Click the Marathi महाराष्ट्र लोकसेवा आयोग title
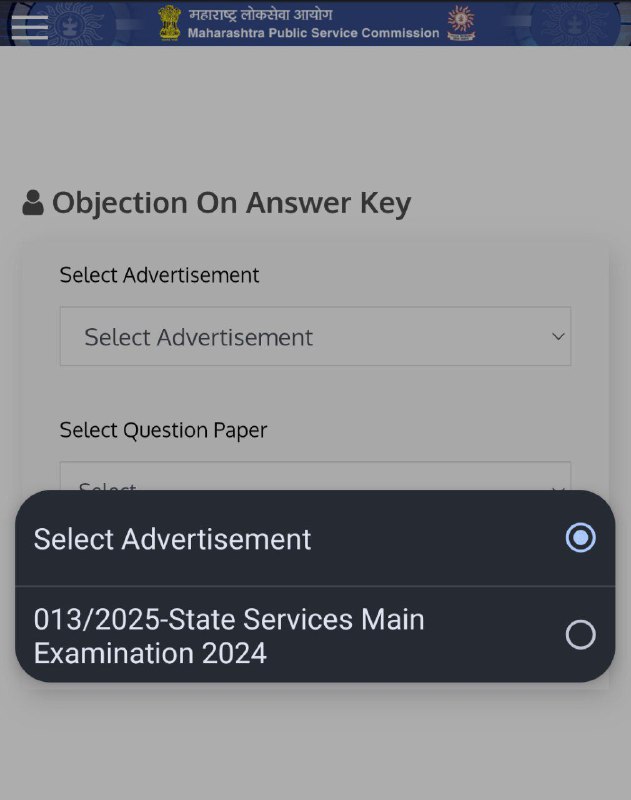 click(x=260, y=14)
